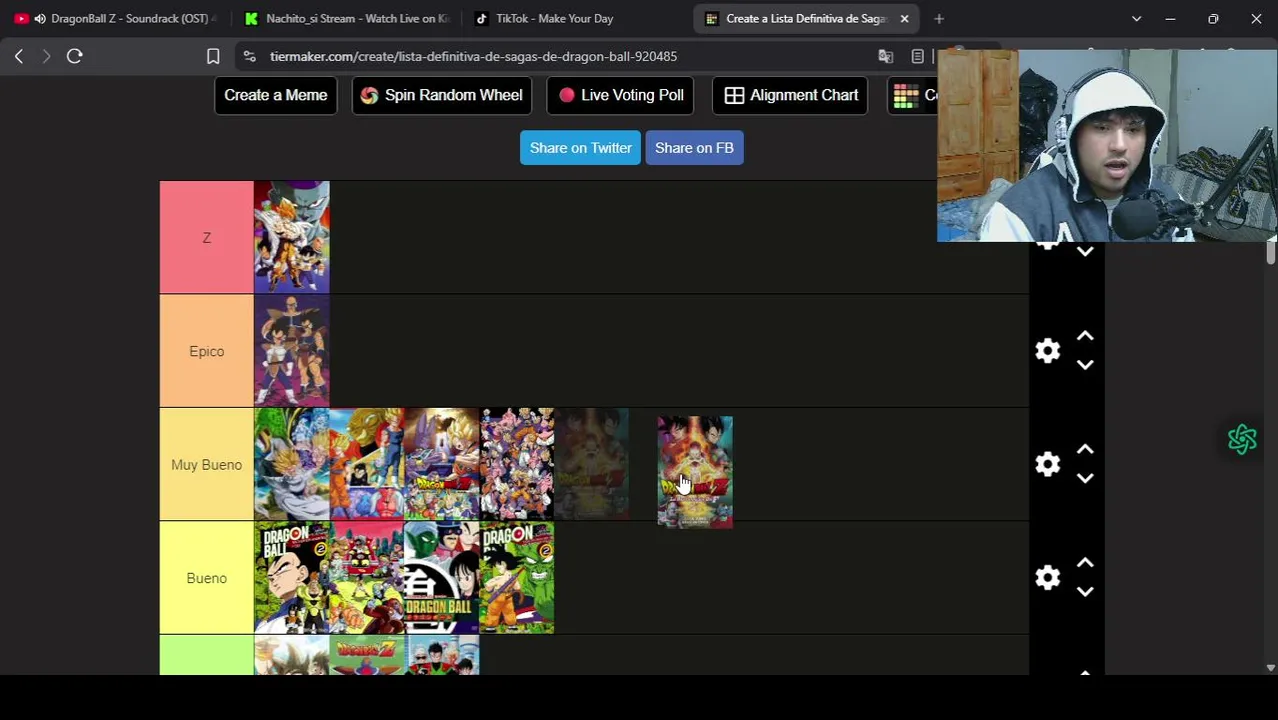
Task: Close the Create a Lista Definitiva tab
Action: (x=904, y=19)
